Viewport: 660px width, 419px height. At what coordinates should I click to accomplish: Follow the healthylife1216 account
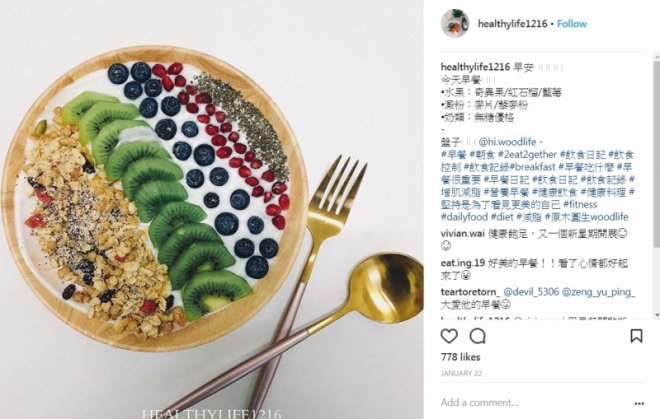tap(572, 24)
